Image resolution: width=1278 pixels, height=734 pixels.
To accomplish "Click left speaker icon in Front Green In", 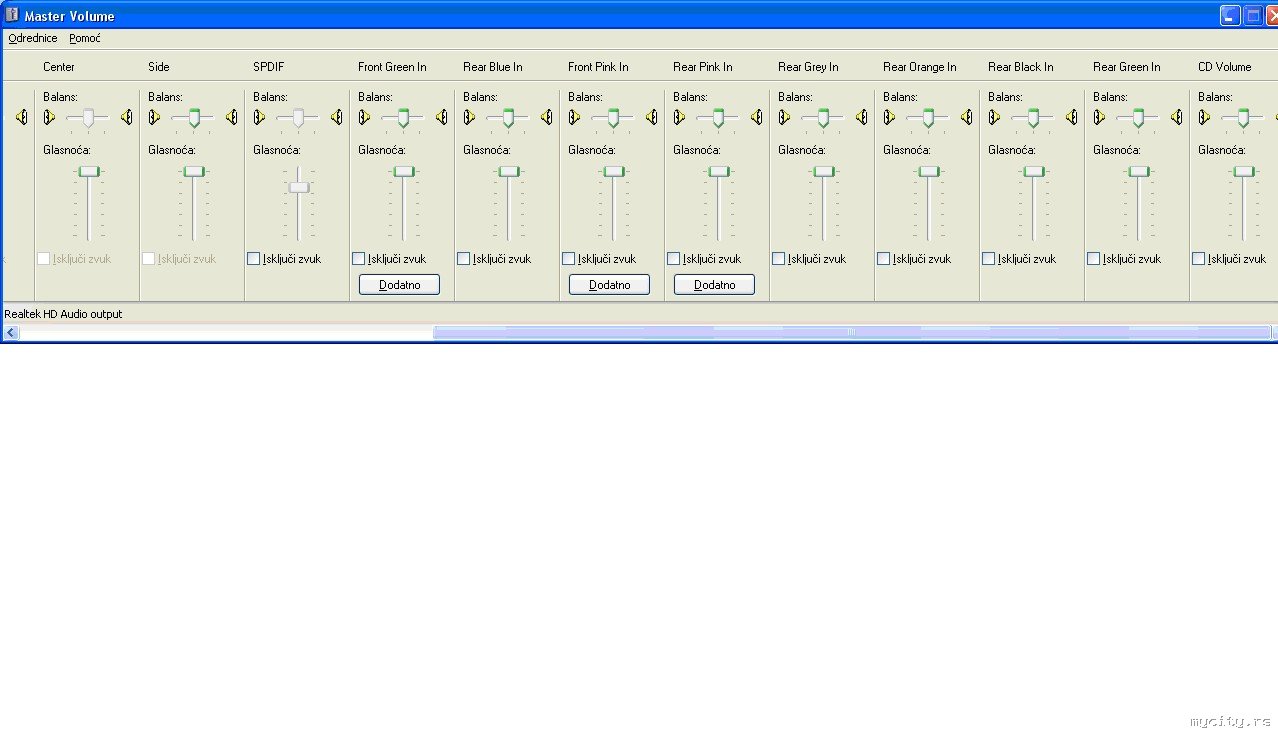I will (364, 117).
